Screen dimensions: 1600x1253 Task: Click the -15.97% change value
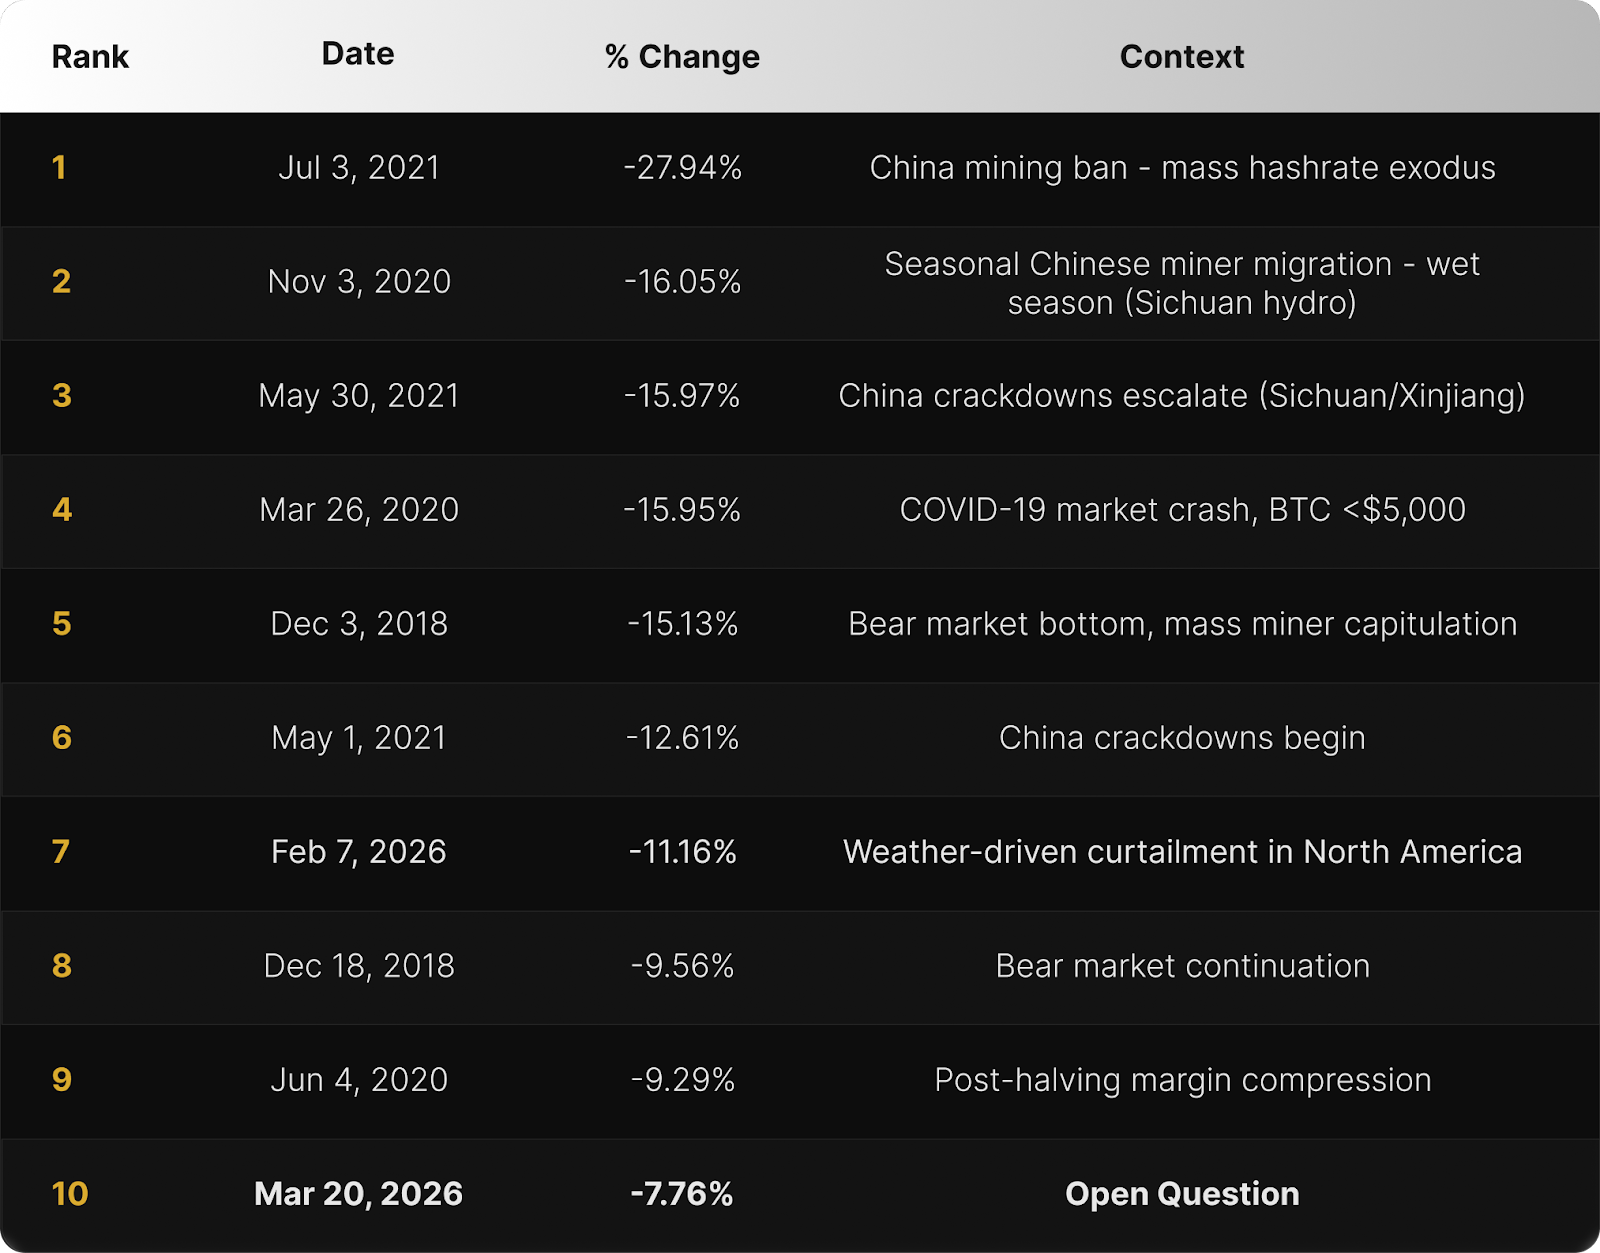point(682,395)
